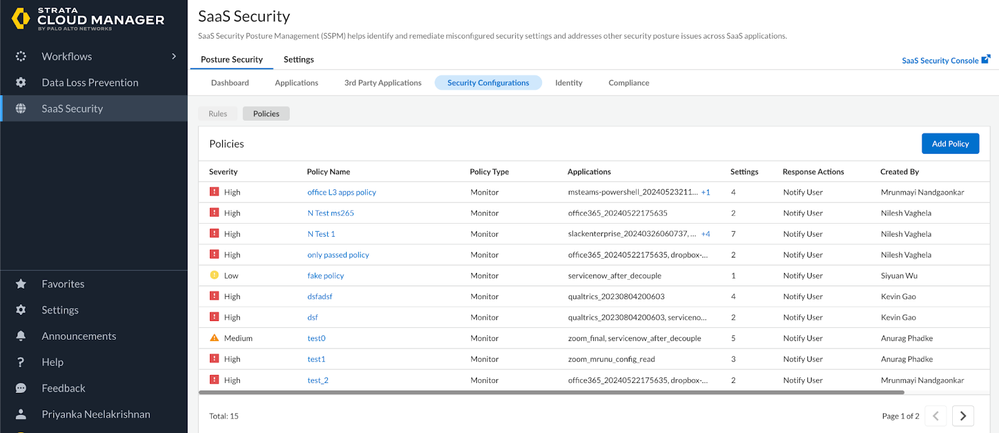Click the Add Policy button

tap(949, 144)
